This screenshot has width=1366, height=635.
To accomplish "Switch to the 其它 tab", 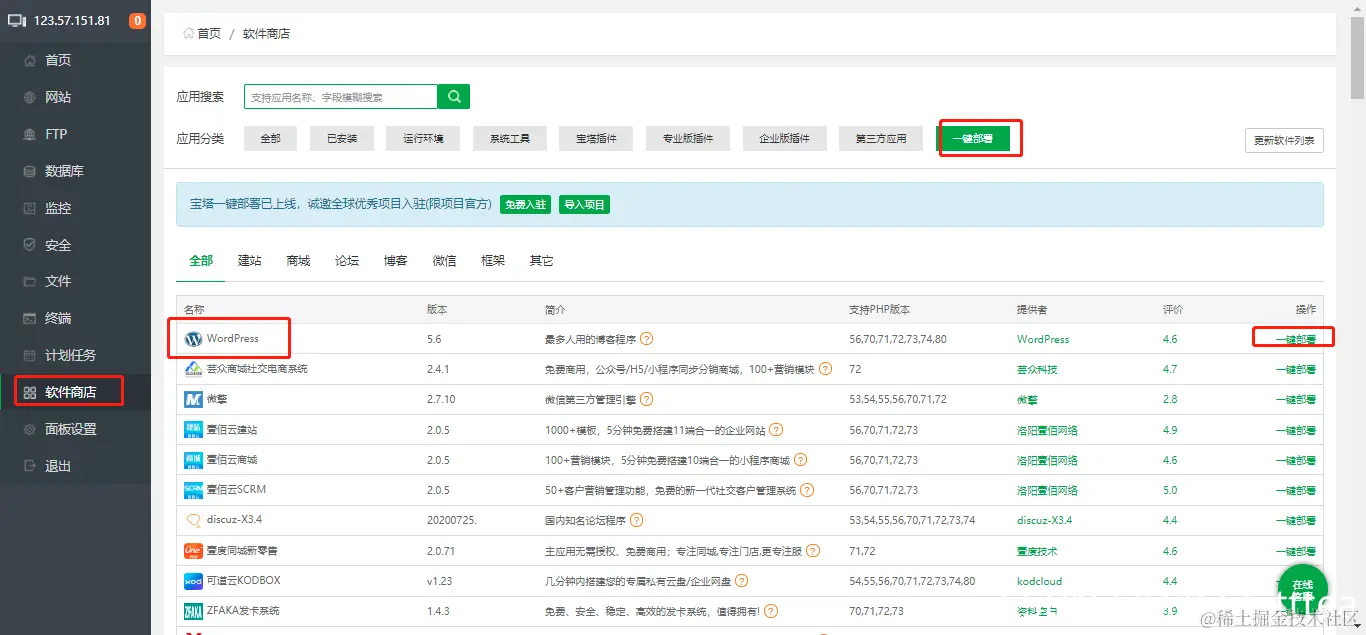I will [x=541, y=261].
